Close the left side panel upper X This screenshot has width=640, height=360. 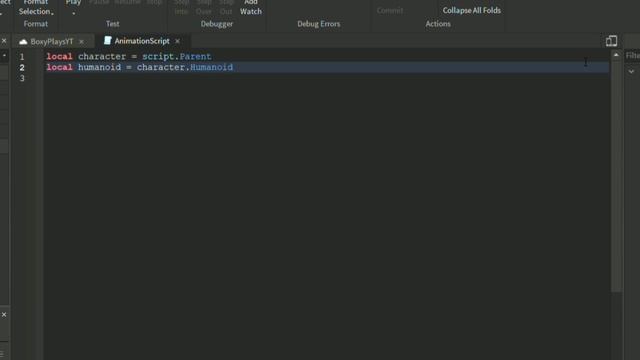4,41
